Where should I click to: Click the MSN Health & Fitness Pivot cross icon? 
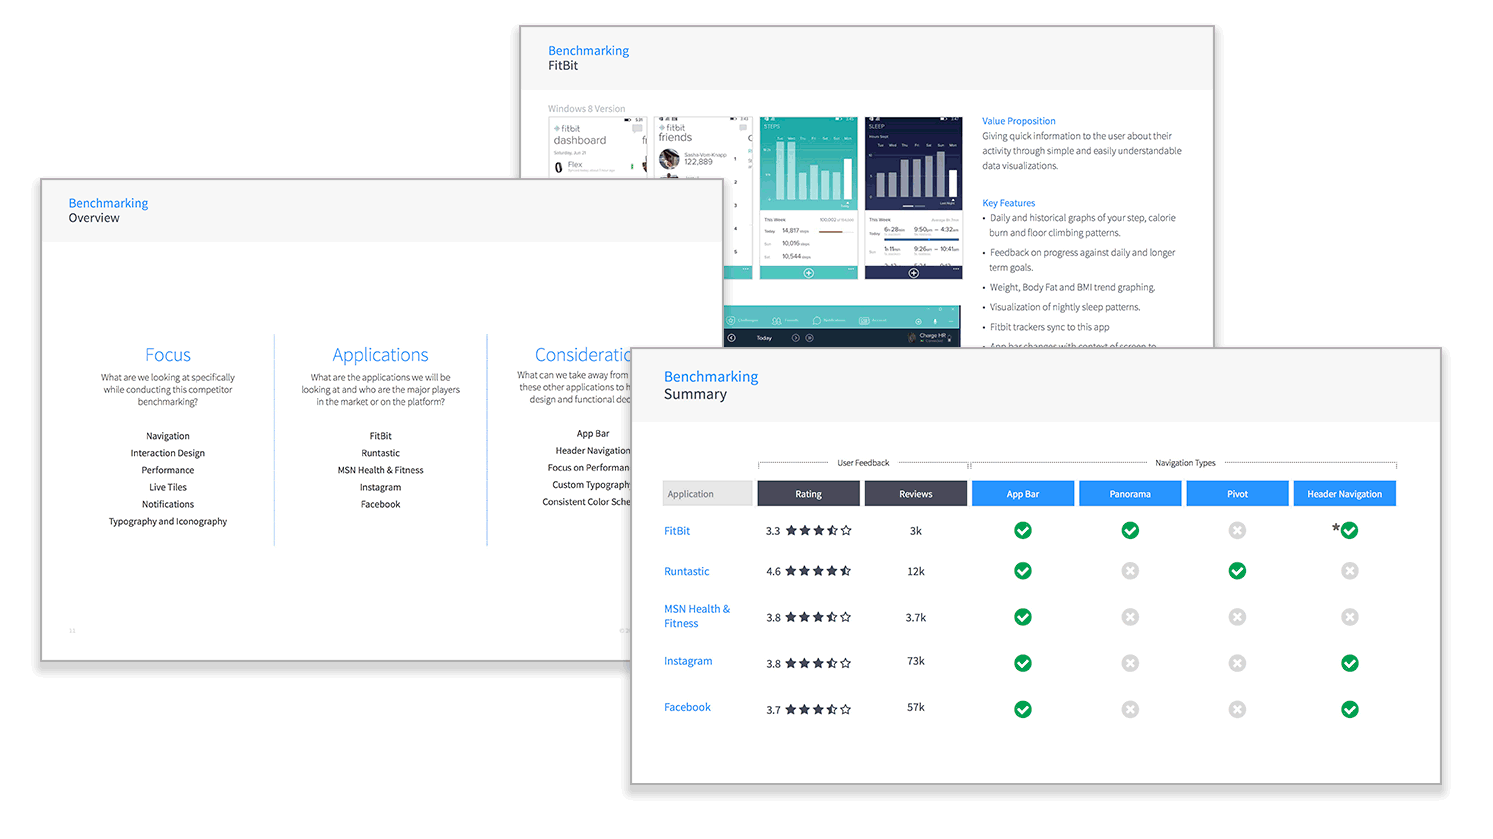coord(1237,617)
